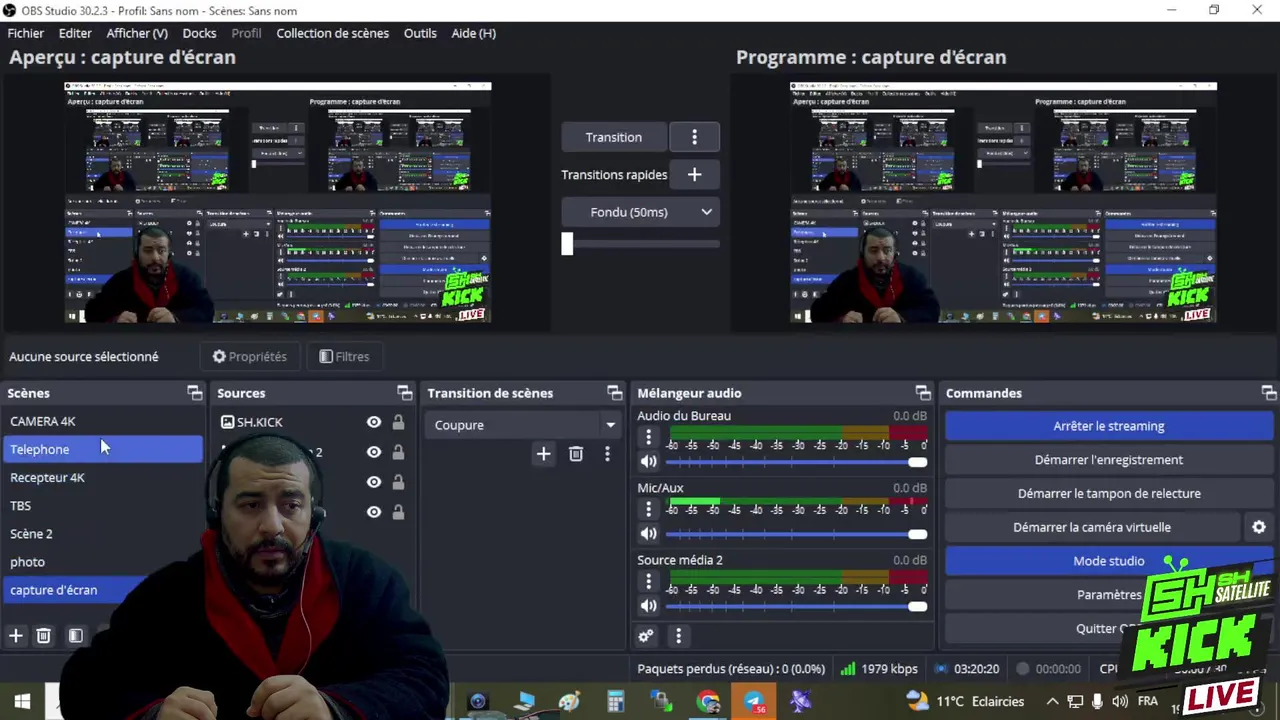Mute Mic/Aux speaker

(648, 534)
